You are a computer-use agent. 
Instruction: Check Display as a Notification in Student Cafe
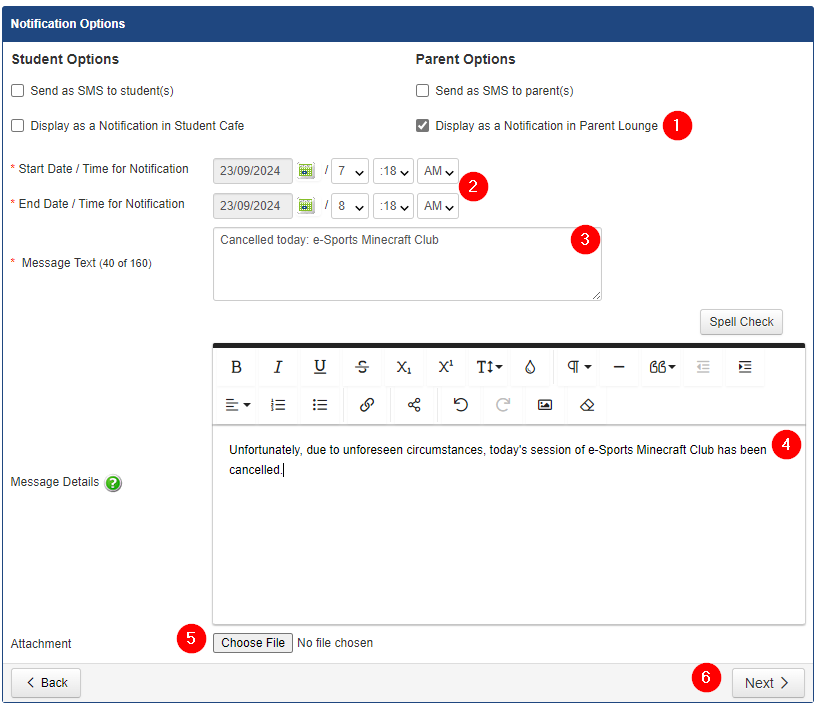(18, 126)
